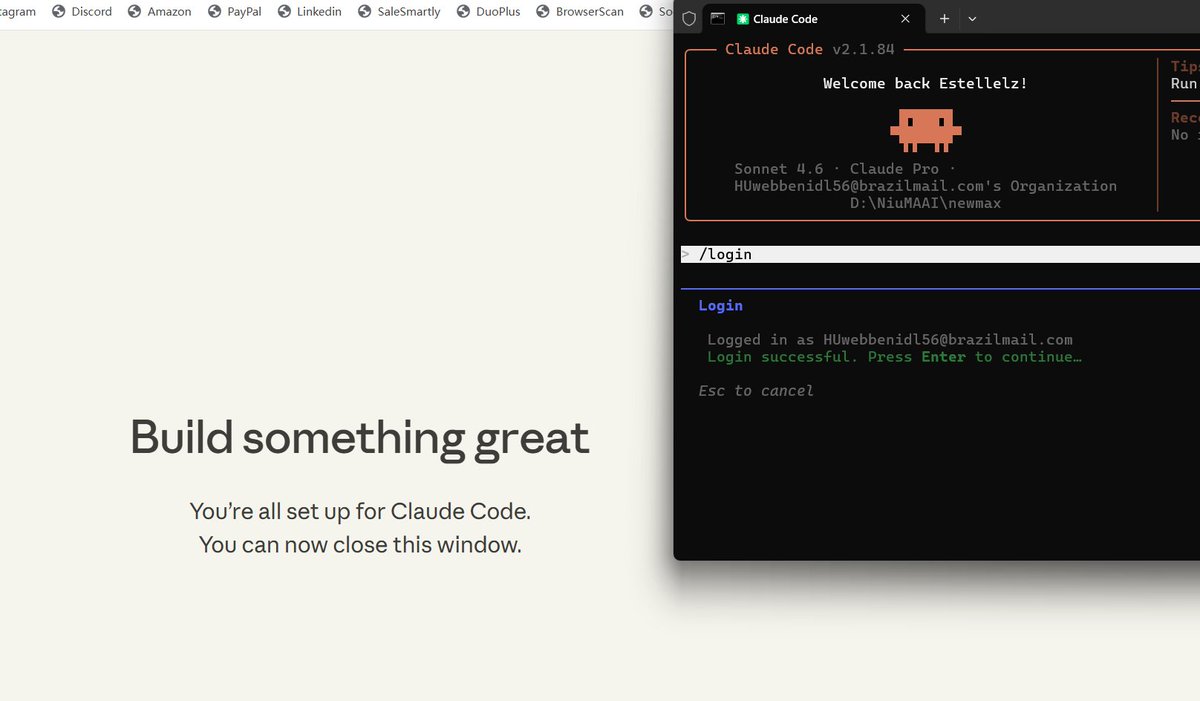
Task: Click 'Login successful. Press Enter to continue' text
Action: 894,356
